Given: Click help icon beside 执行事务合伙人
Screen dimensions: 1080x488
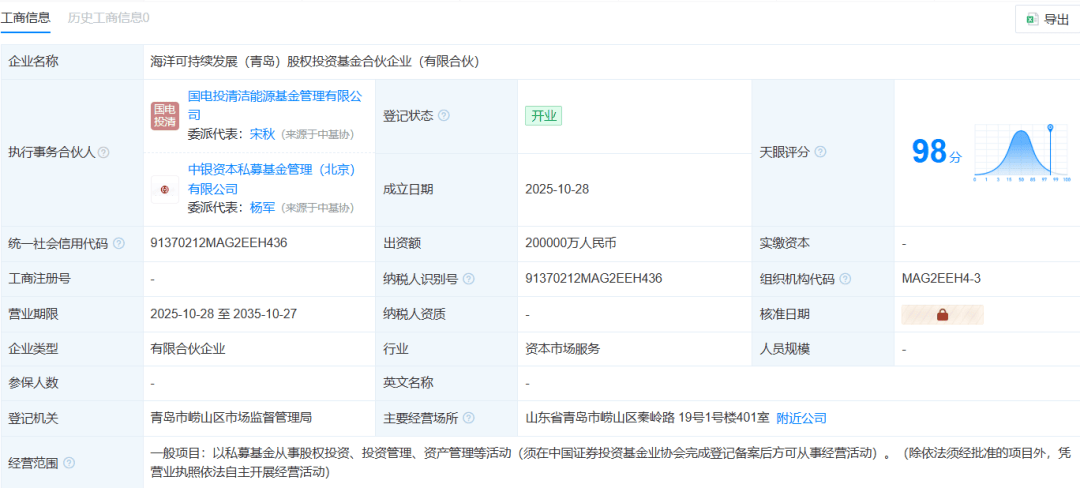Looking at the screenshot, I should coord(104,153).
